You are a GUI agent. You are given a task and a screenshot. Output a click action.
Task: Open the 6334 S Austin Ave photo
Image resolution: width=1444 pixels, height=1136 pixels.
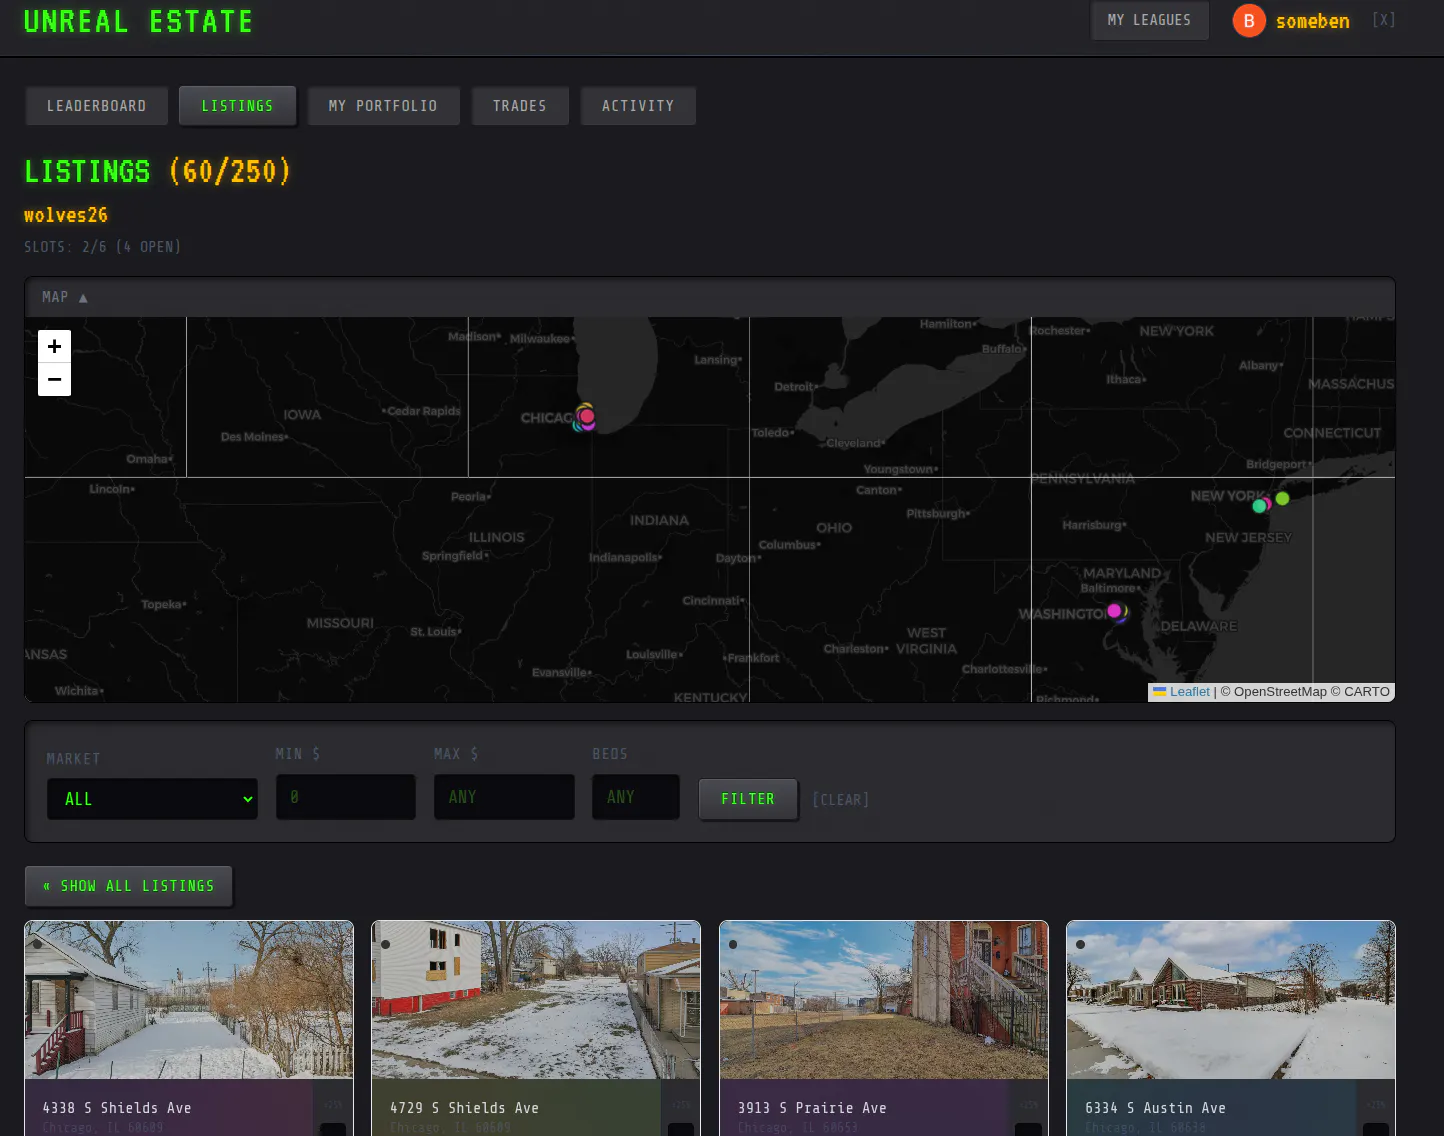click(1231, 1000)
